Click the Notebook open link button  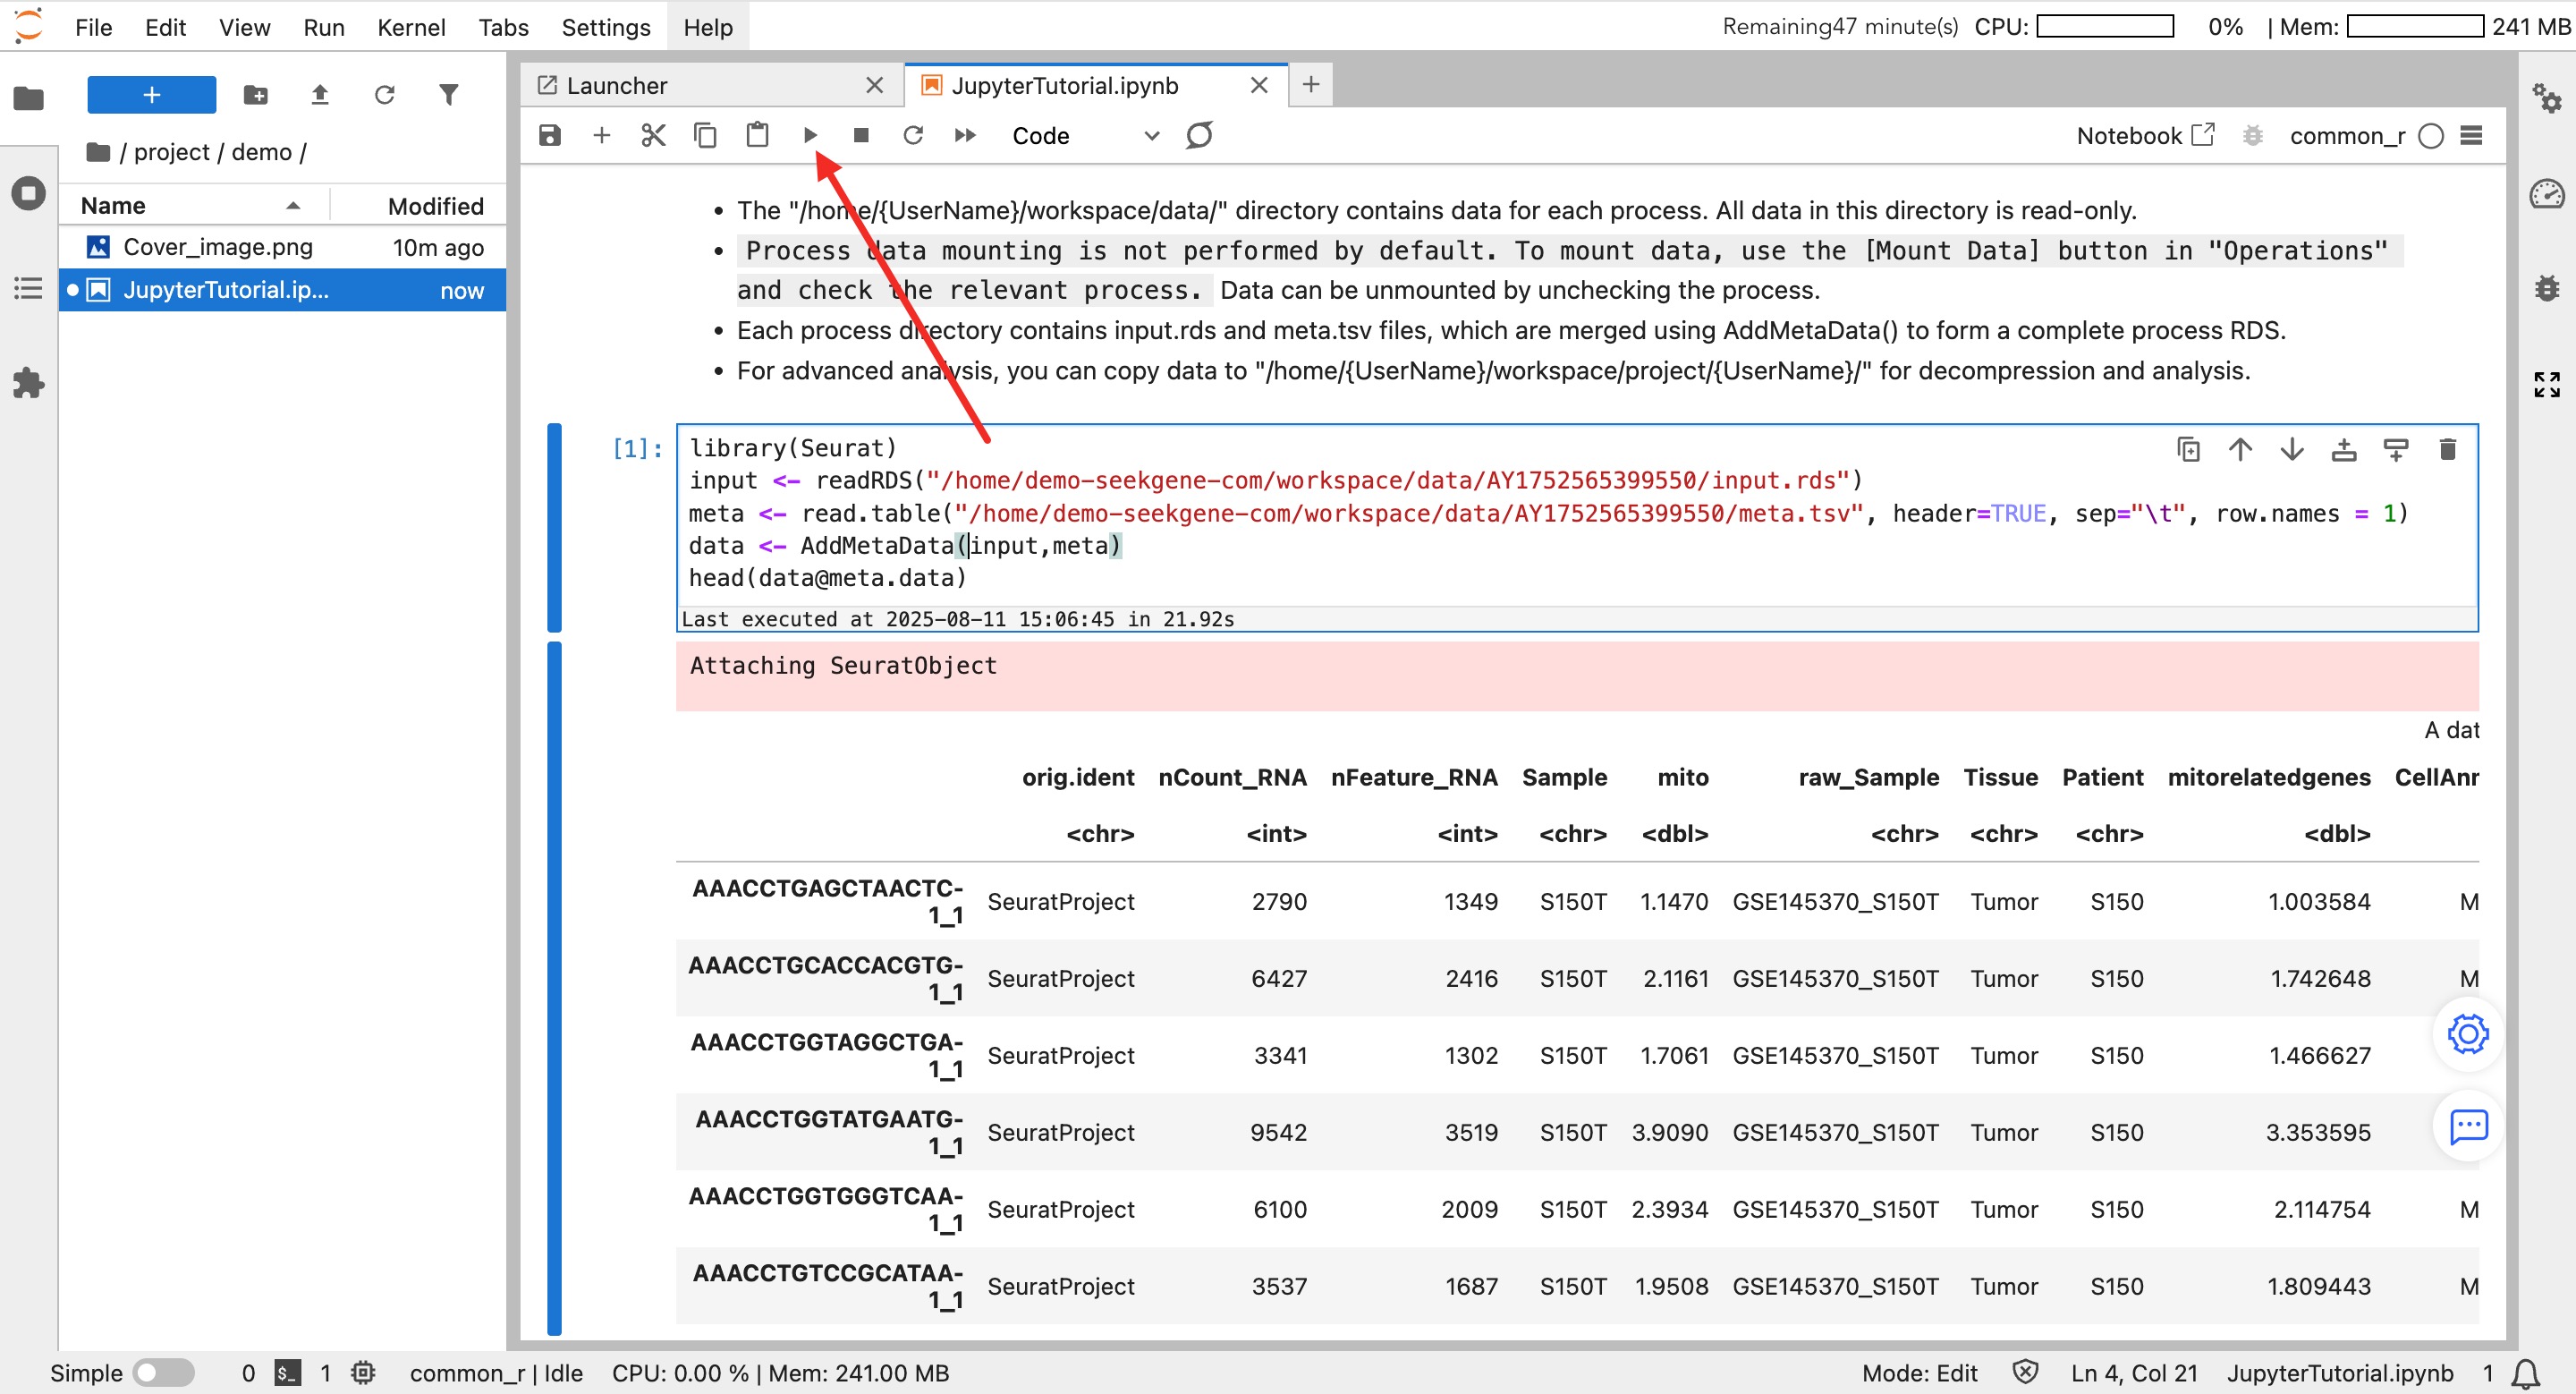point(2145,136)
